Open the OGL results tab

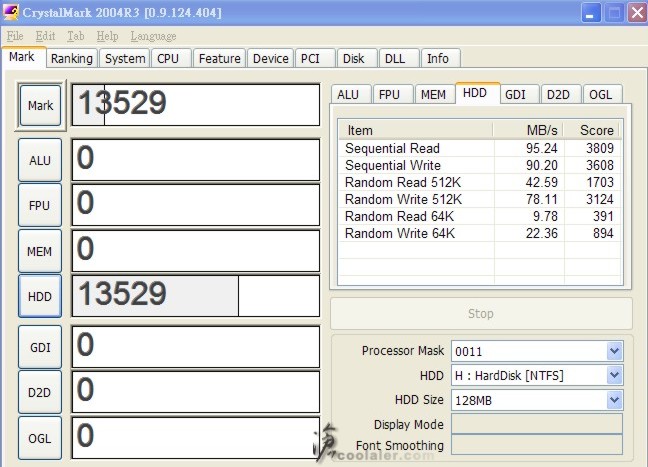(x=603, y=94)
